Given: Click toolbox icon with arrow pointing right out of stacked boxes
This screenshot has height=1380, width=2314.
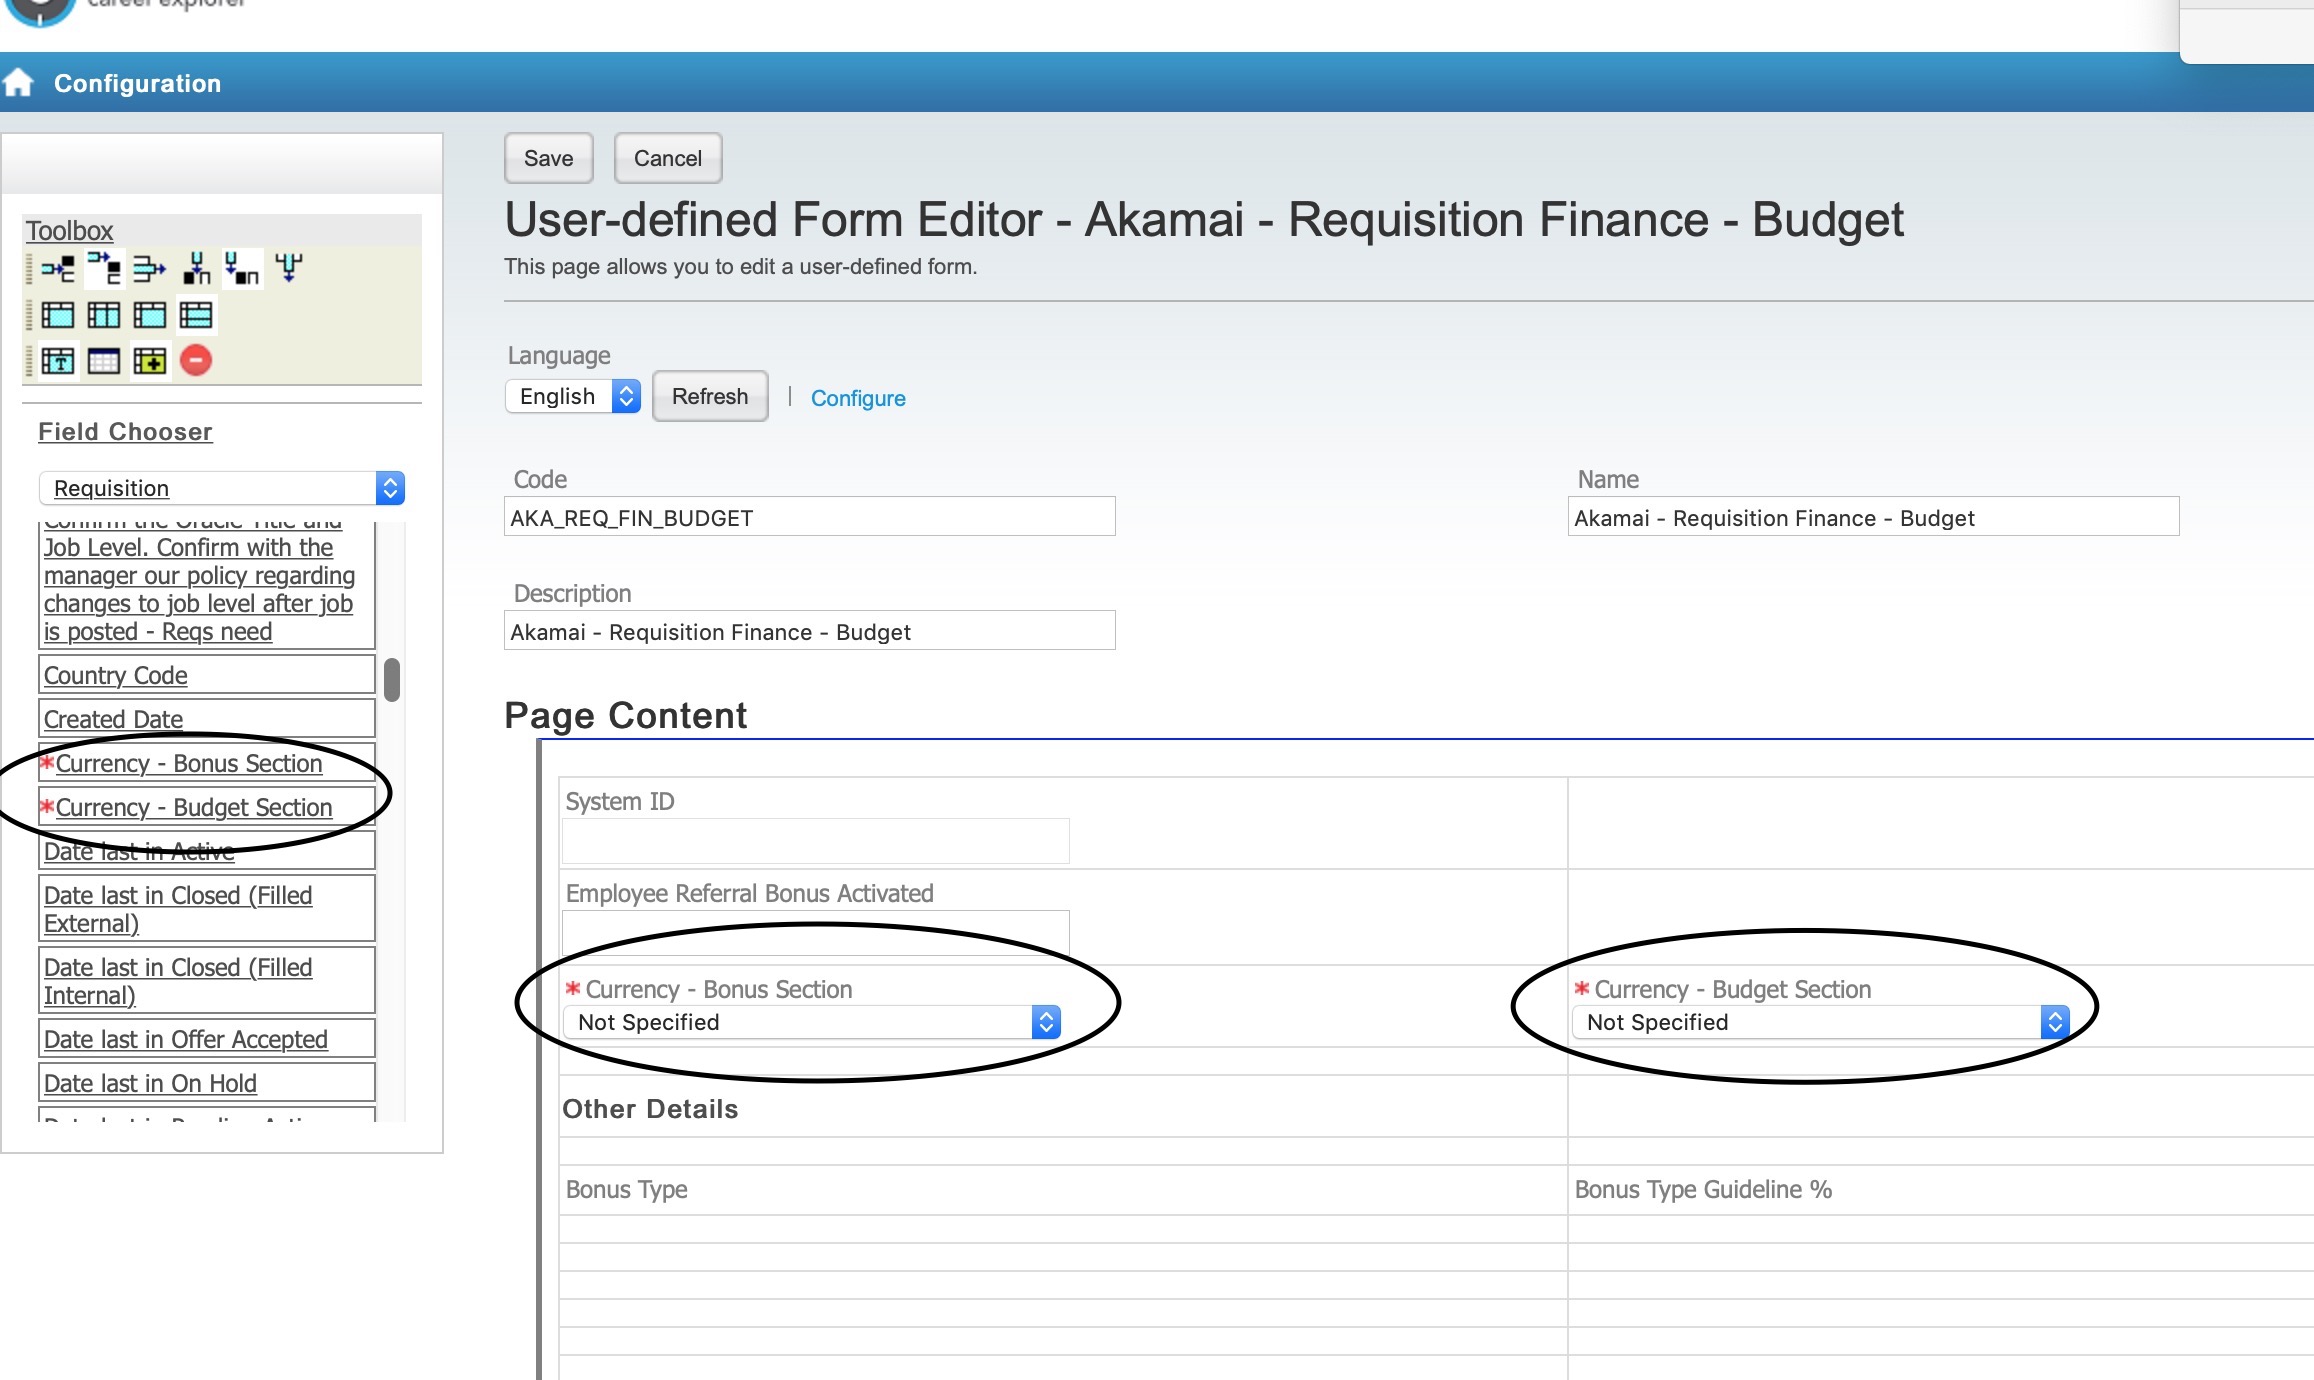Looking at the screenshot, I should (x=150, y=269).
